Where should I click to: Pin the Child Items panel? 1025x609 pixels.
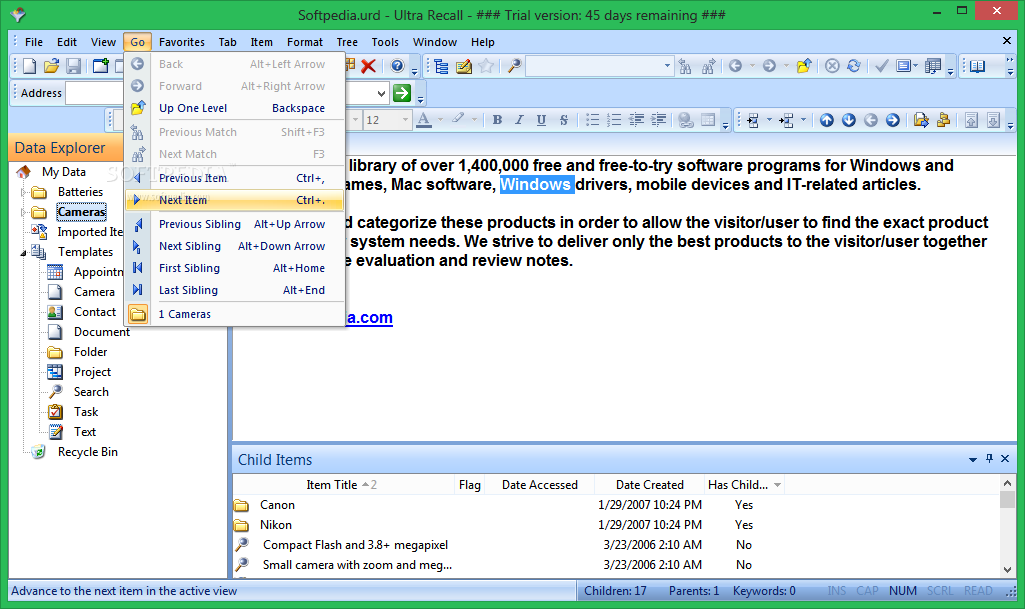(989, 459)
